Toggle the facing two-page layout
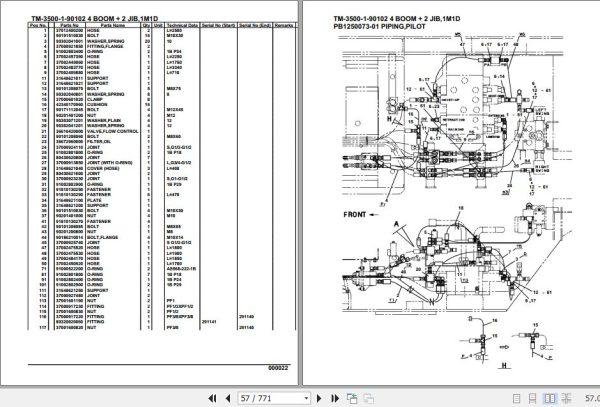 pos(549,398)
